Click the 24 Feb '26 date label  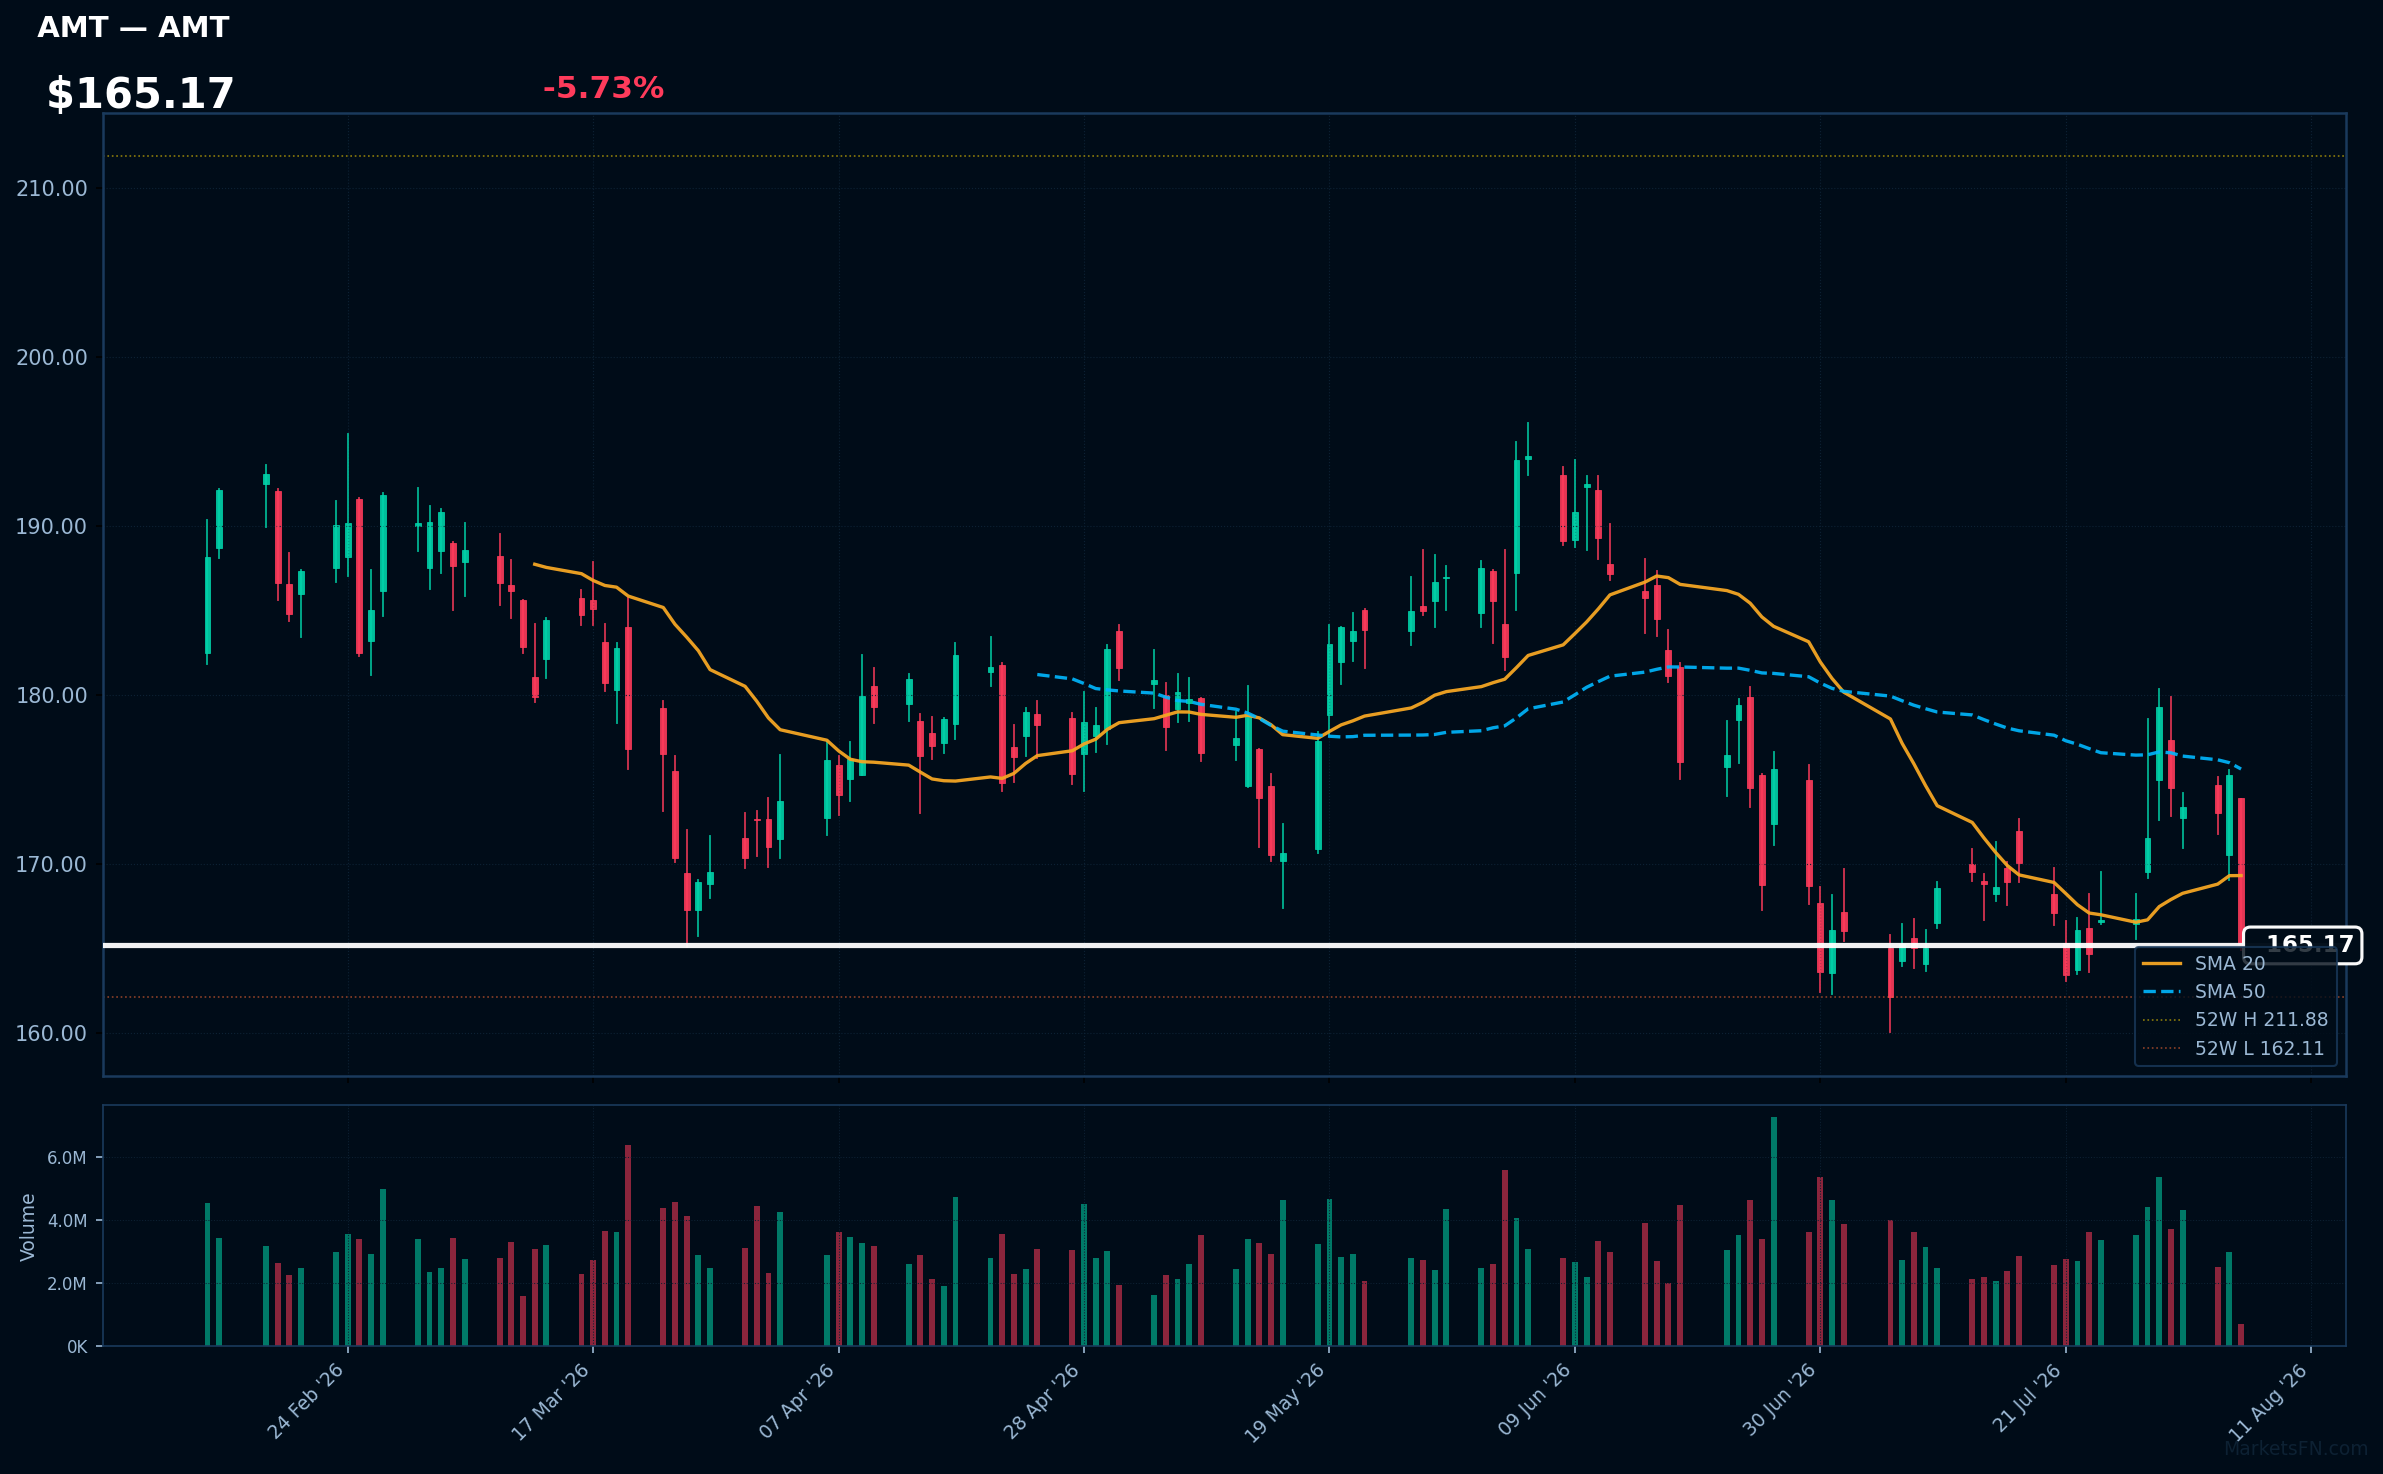point(306,1401)
